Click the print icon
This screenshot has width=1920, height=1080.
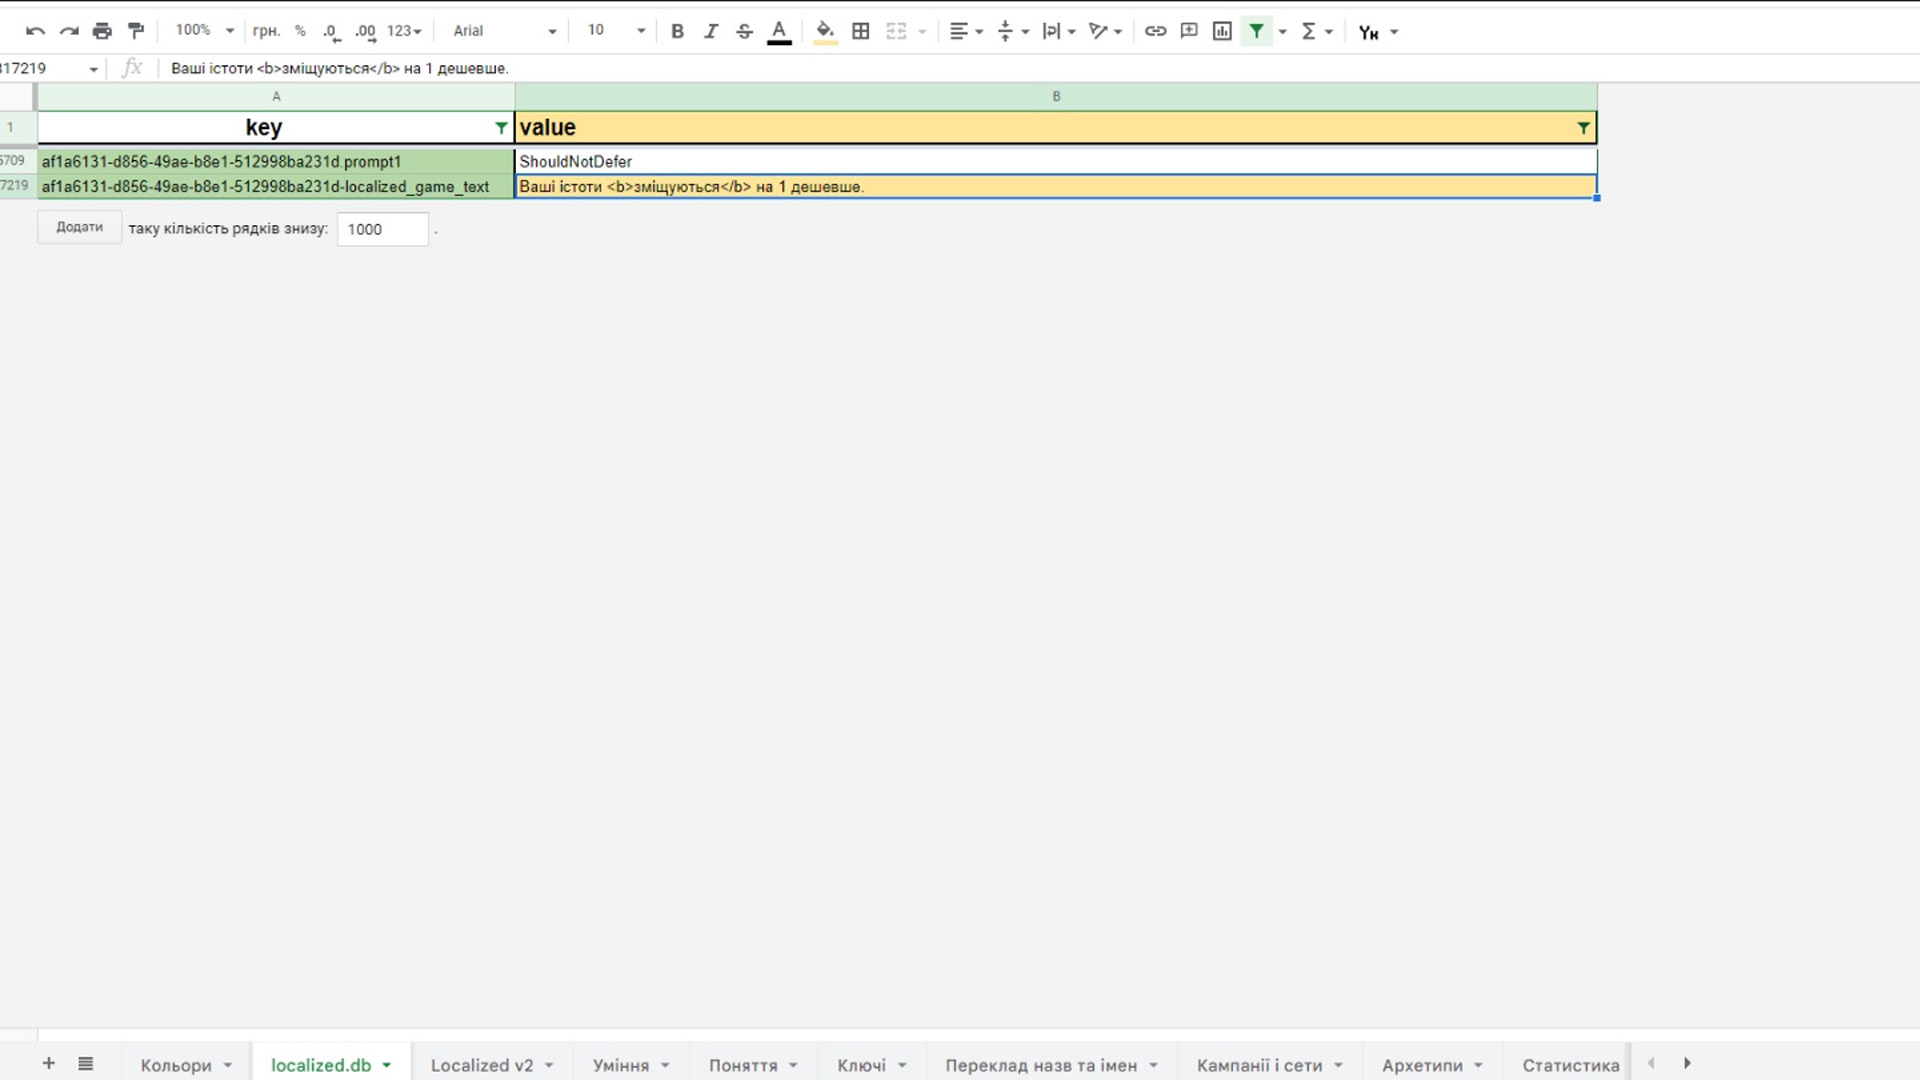[102, 31]
